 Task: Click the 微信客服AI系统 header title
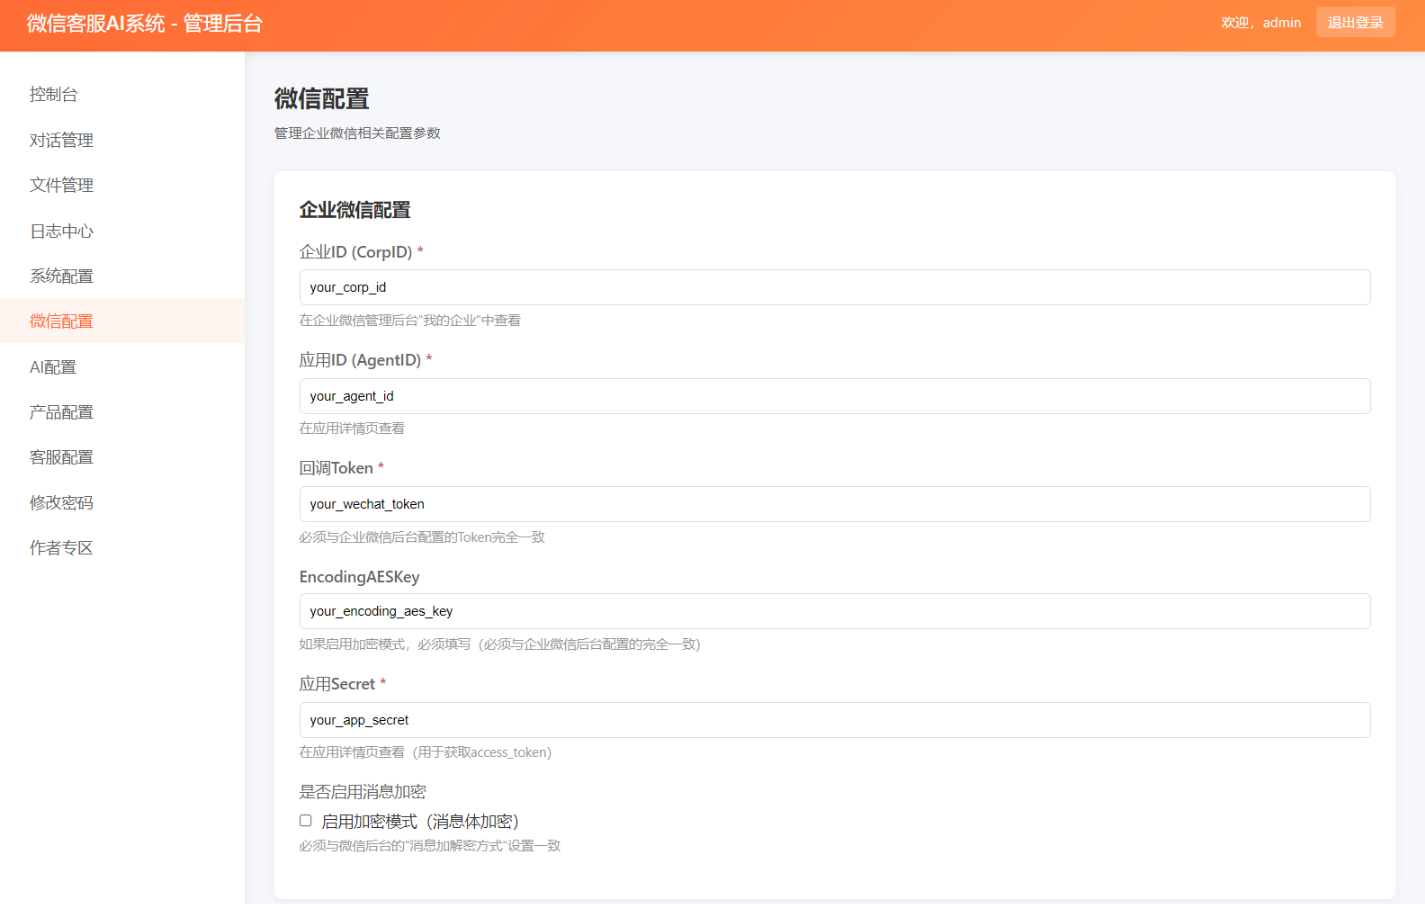(145, 24)
